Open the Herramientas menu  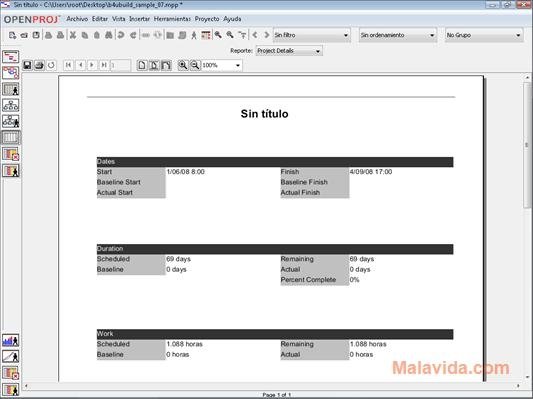(172, 19)
